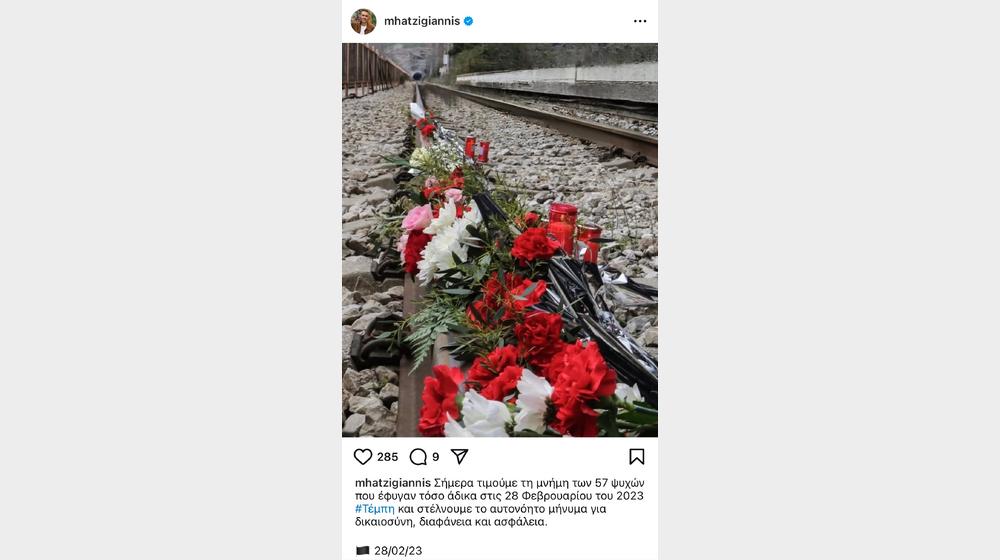Save the post with the bookmark icon
This screenshot has width=1000, height=560.
click(636, 457)
